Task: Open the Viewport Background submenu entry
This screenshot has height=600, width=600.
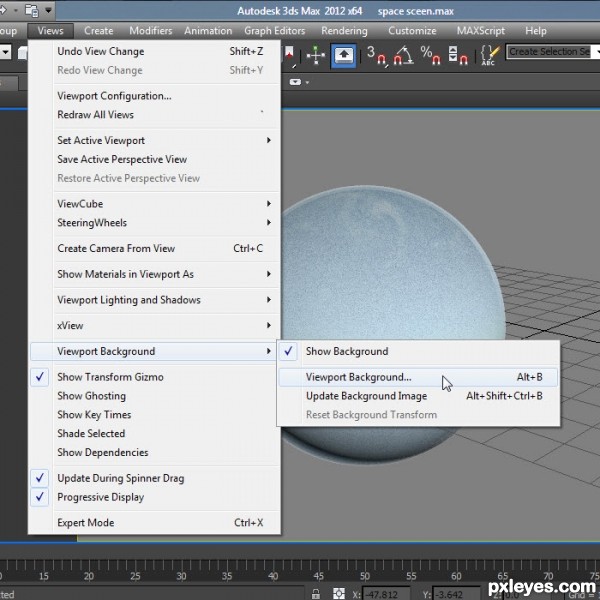Action: [155, 351]
